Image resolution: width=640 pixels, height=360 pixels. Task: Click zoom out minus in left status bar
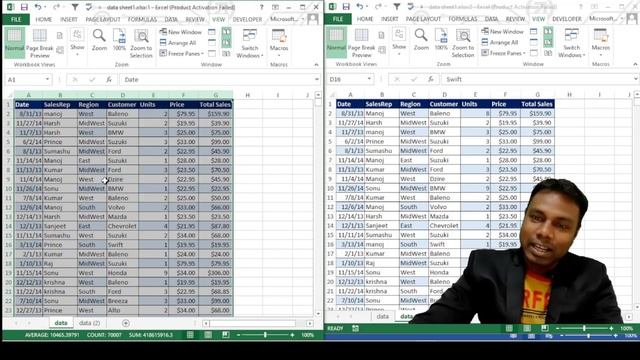pos(239,335)
